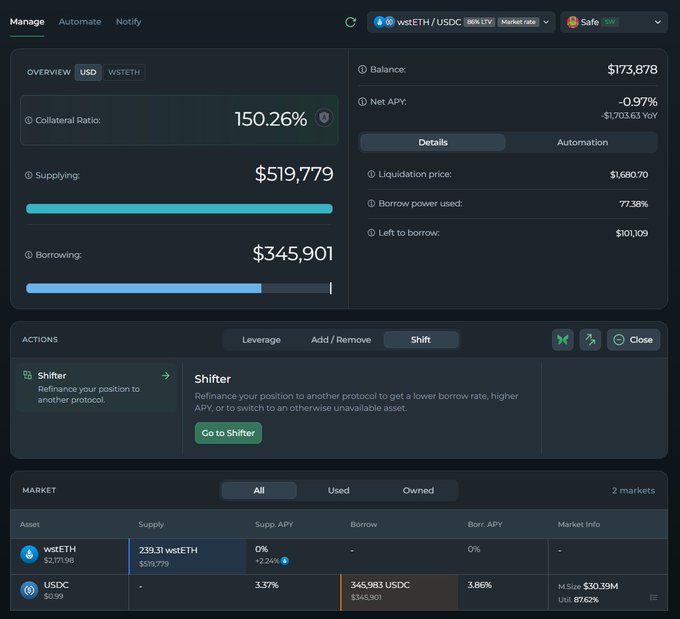Viewport: 680px width, 619px height.
Task: Click the green arrows icon button beside Close
Action: 590,340
